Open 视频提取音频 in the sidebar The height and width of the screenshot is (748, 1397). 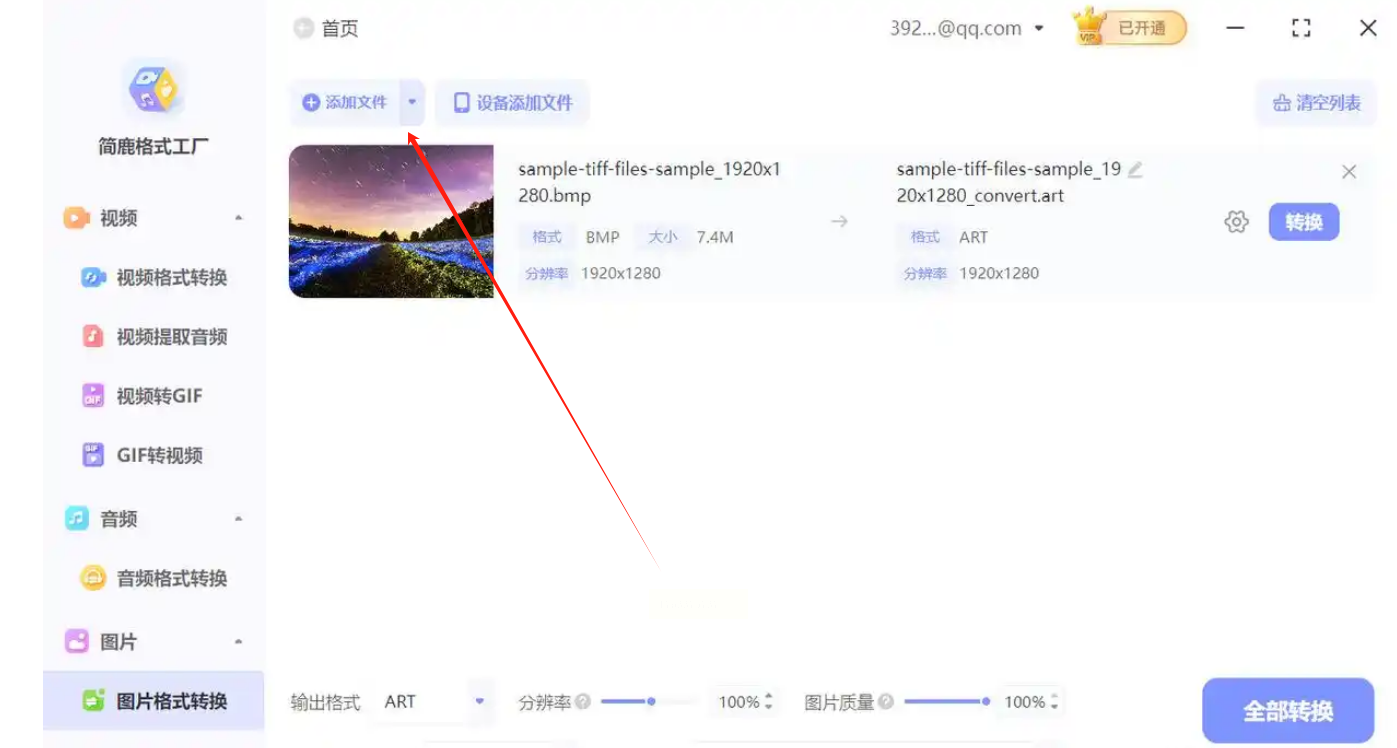point(155,337)
